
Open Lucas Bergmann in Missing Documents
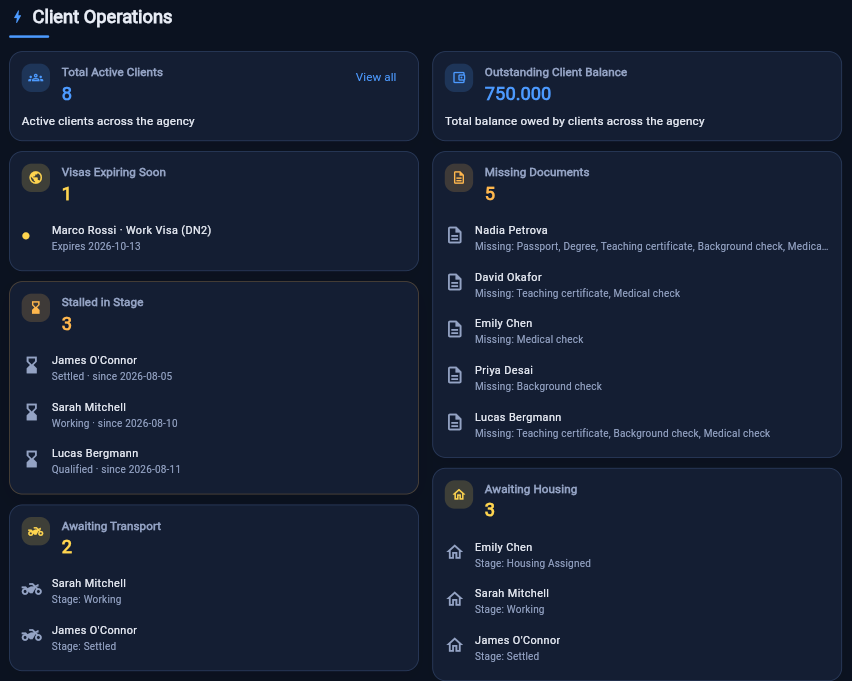point(518,417)
